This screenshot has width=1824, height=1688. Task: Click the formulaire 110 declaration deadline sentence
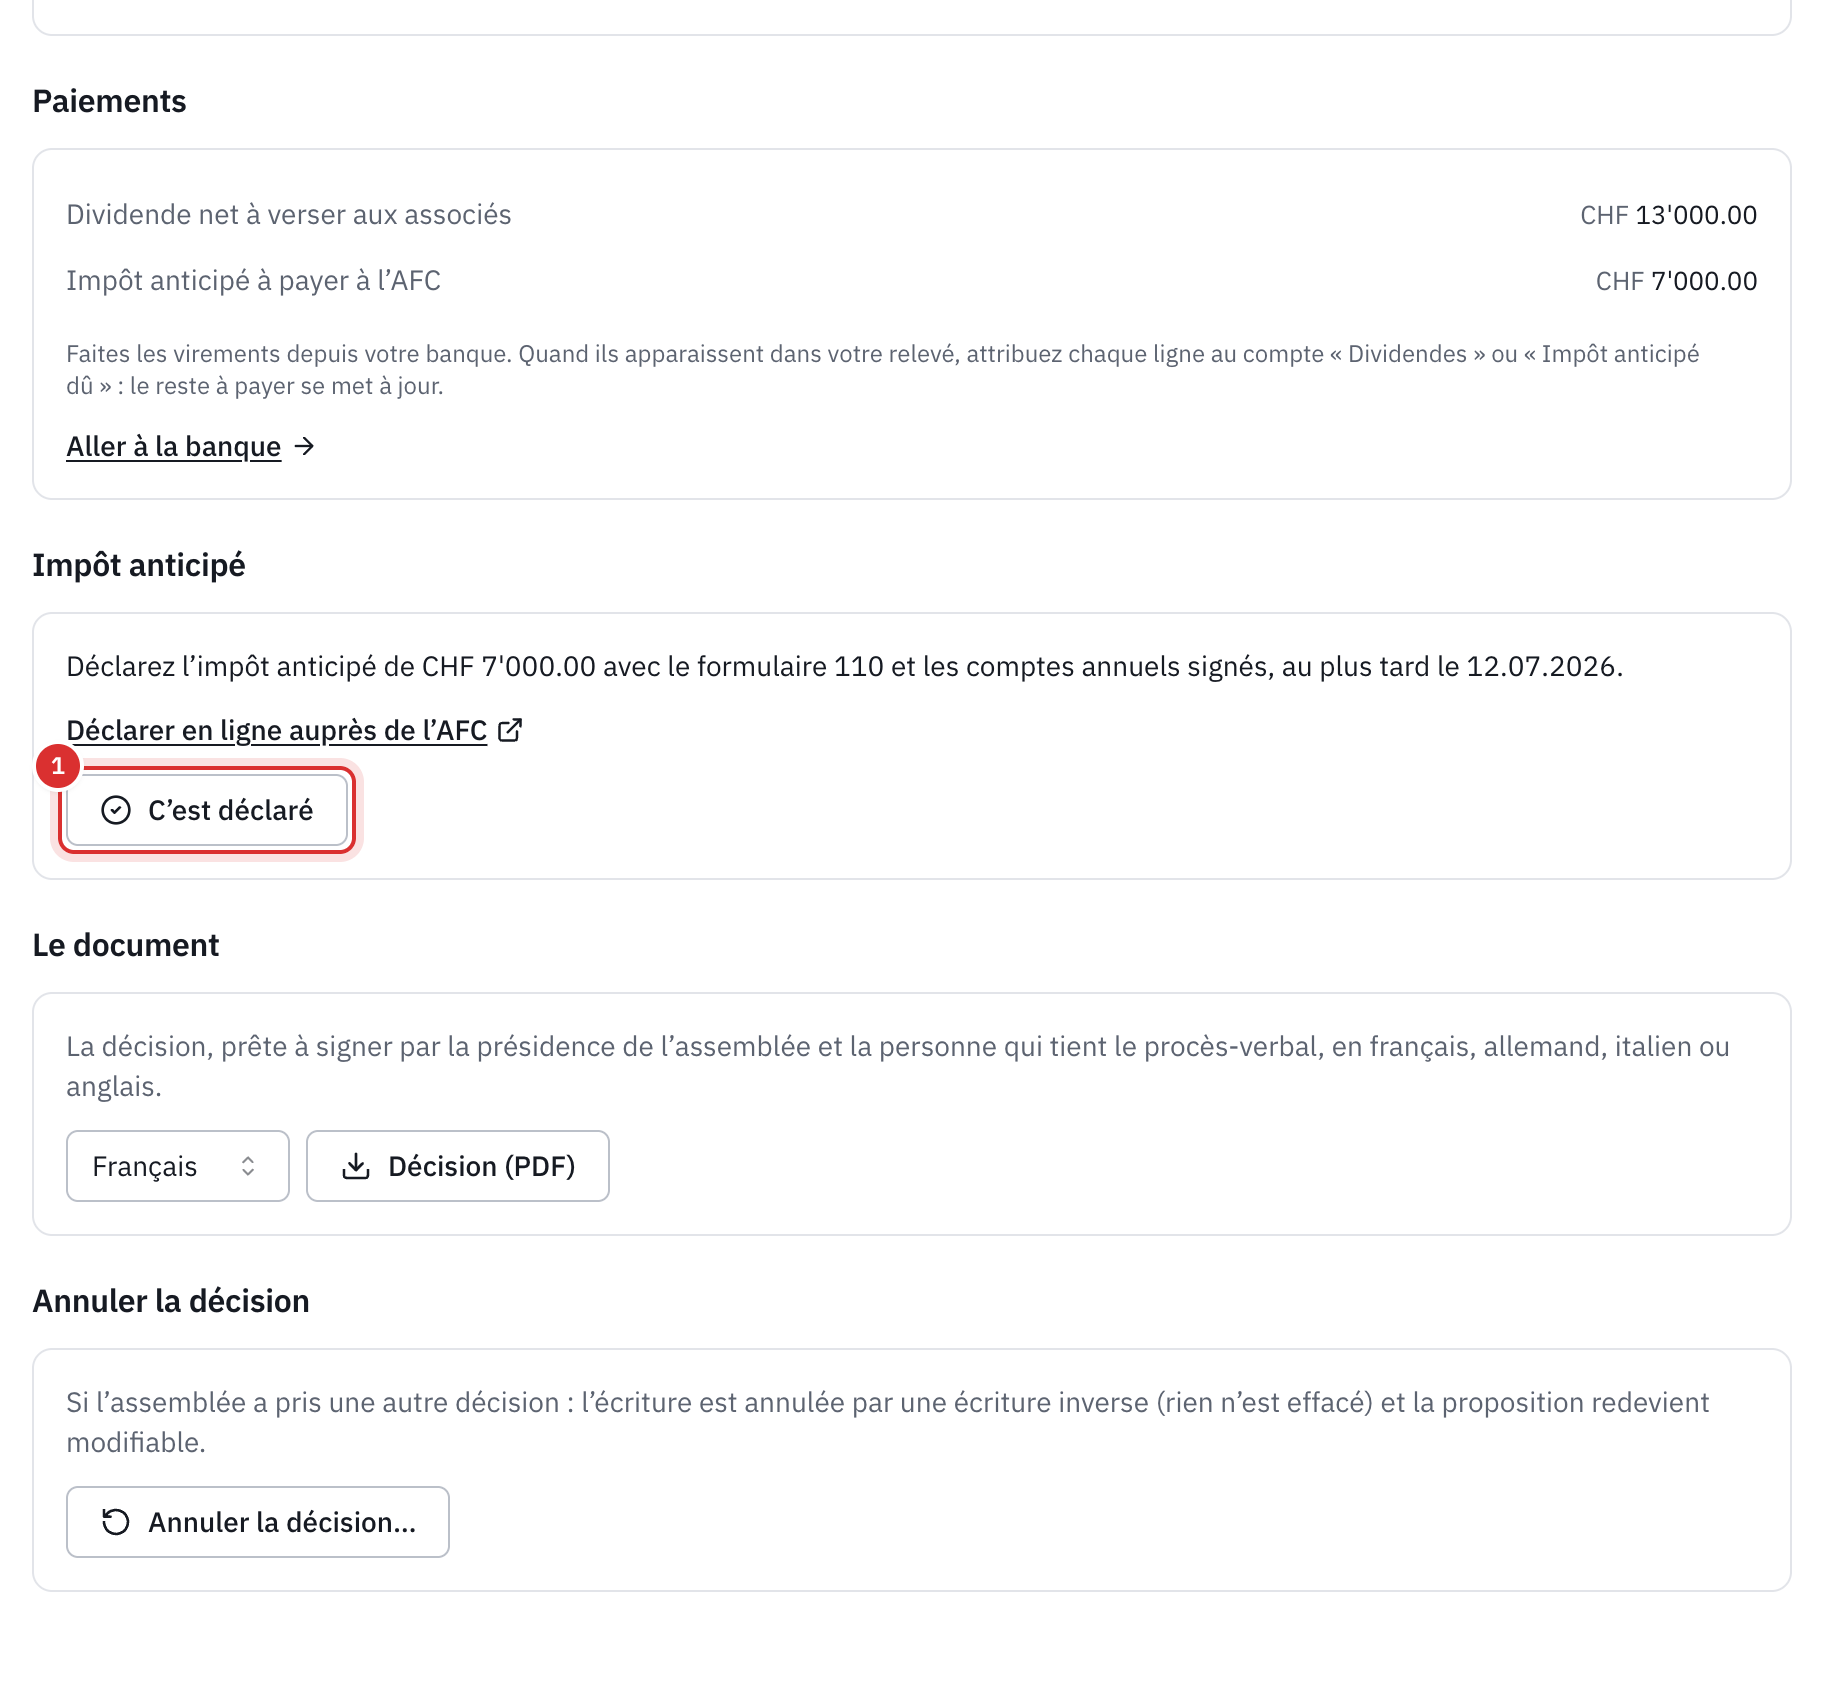[845, 667]
